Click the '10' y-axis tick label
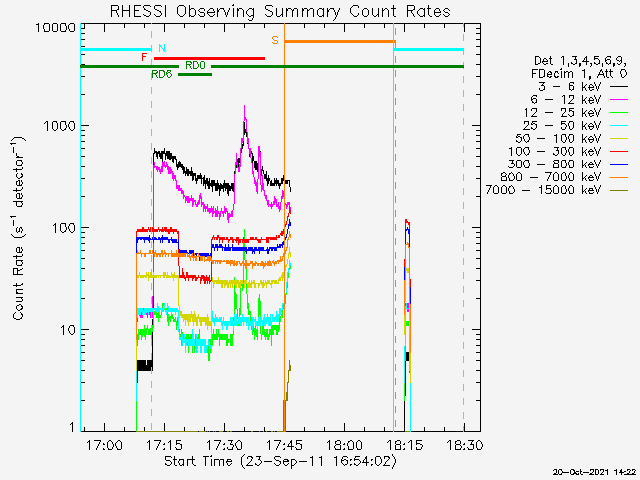 68,330
